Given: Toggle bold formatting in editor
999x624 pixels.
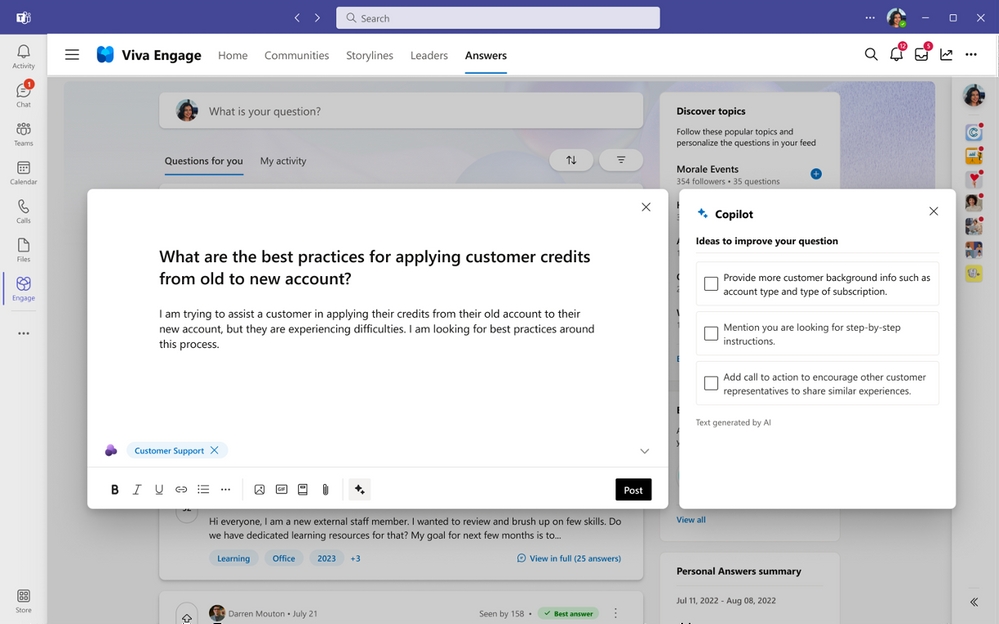Looking at the screenshot, I should coord(115,490).
